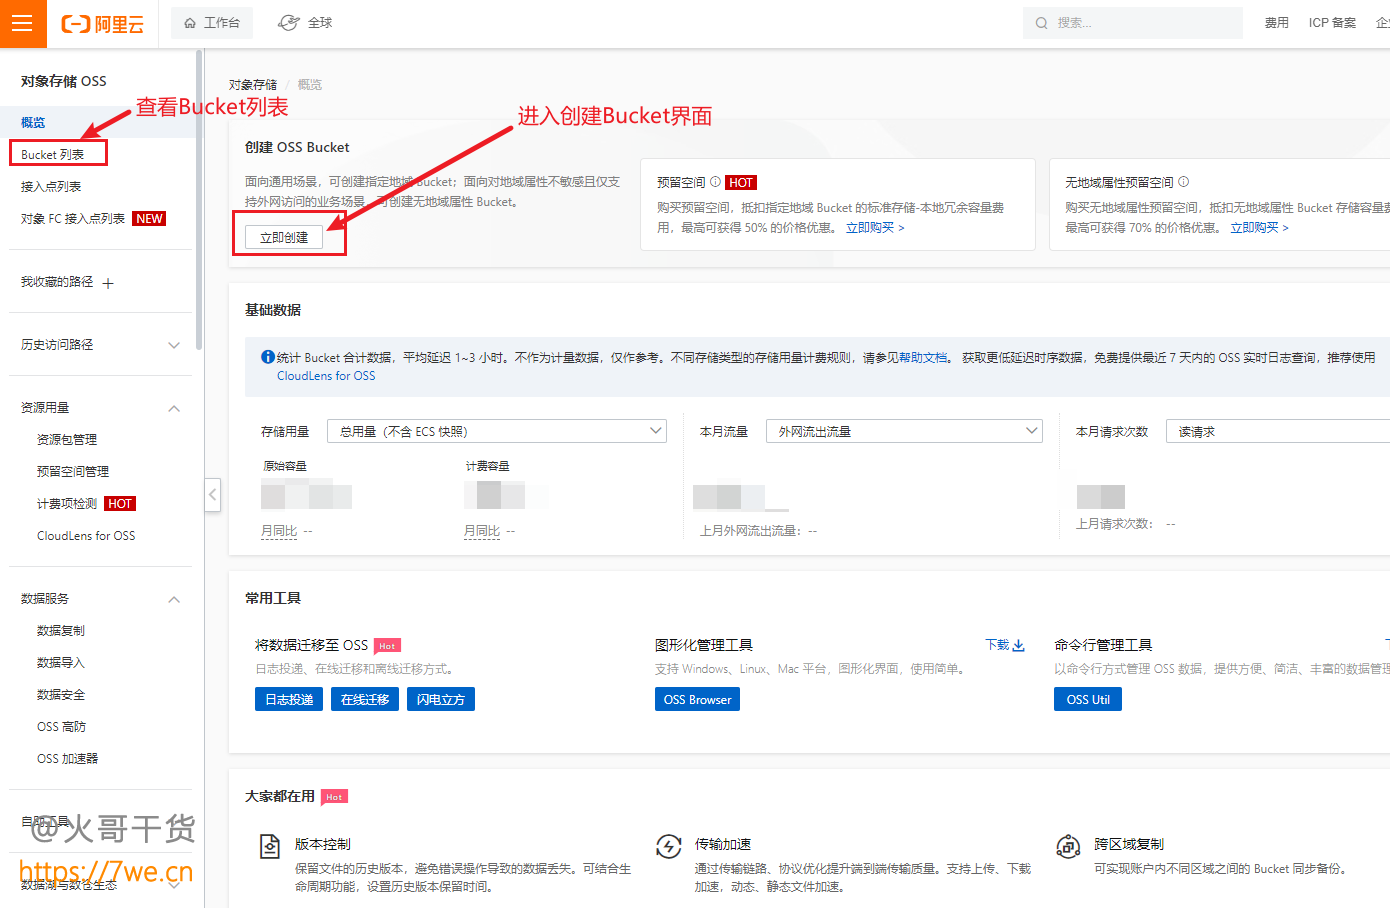Click 月同比 under 计费容量
Viewport: 1390px width, 908px height.
[482, 531]
